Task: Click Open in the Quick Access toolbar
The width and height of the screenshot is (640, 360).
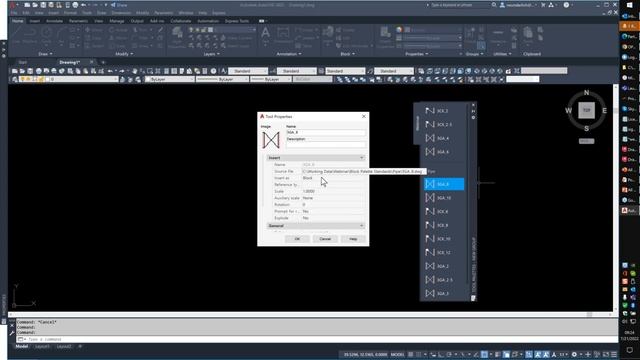Action: (x=35, y=5)
